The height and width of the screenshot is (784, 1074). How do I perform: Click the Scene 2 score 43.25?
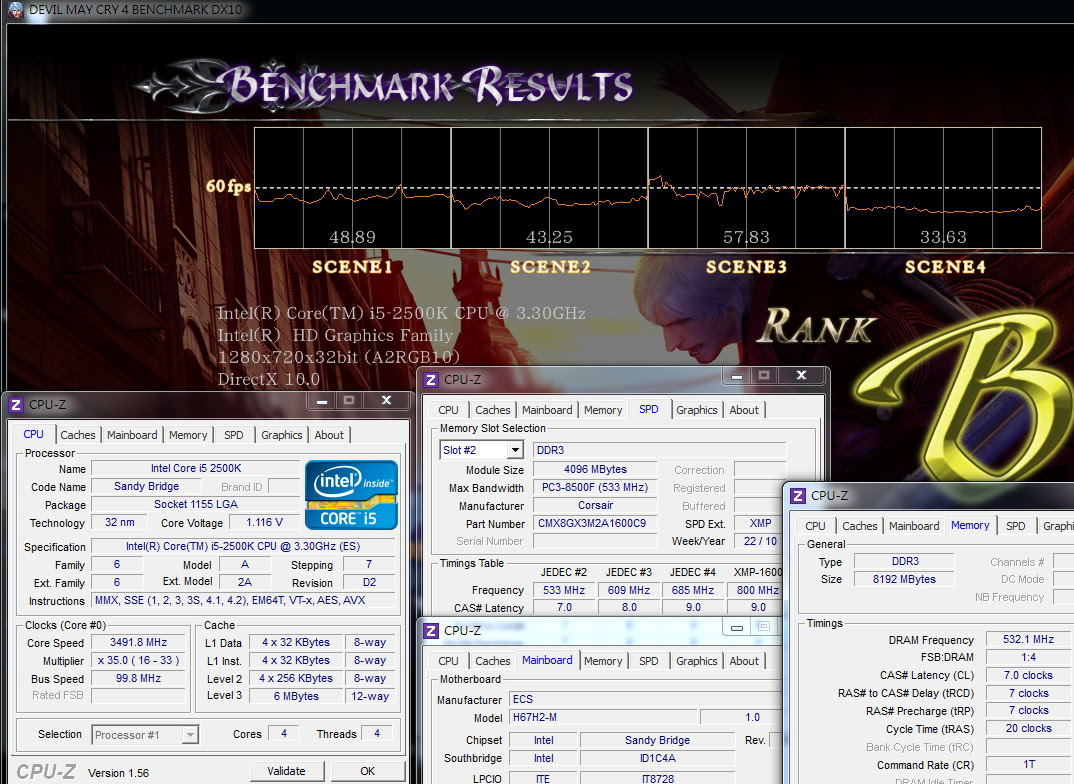click(549, 237)
